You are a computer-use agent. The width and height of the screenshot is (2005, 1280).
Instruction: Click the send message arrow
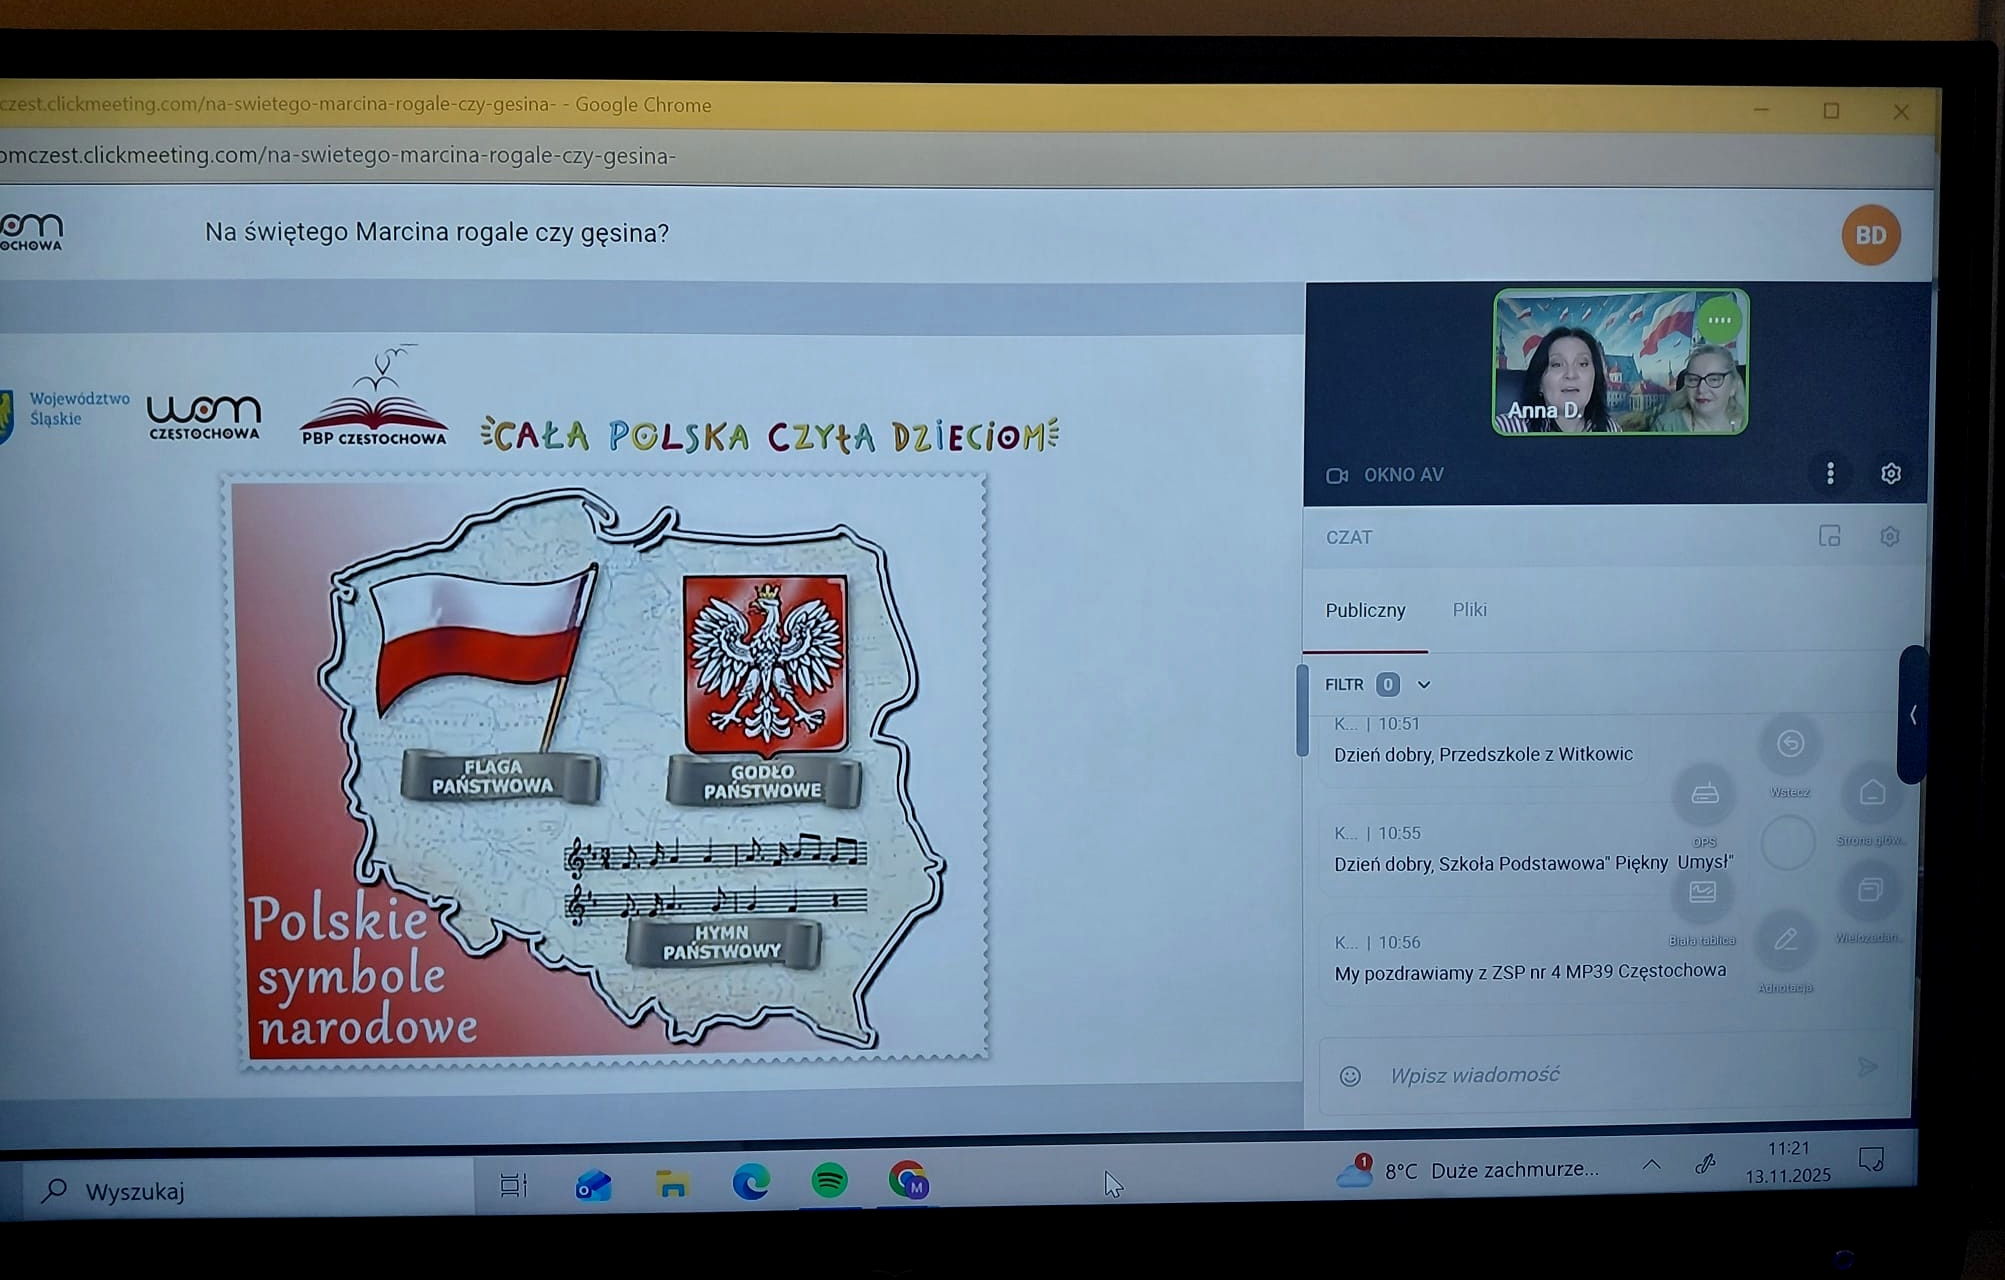1867,1068
